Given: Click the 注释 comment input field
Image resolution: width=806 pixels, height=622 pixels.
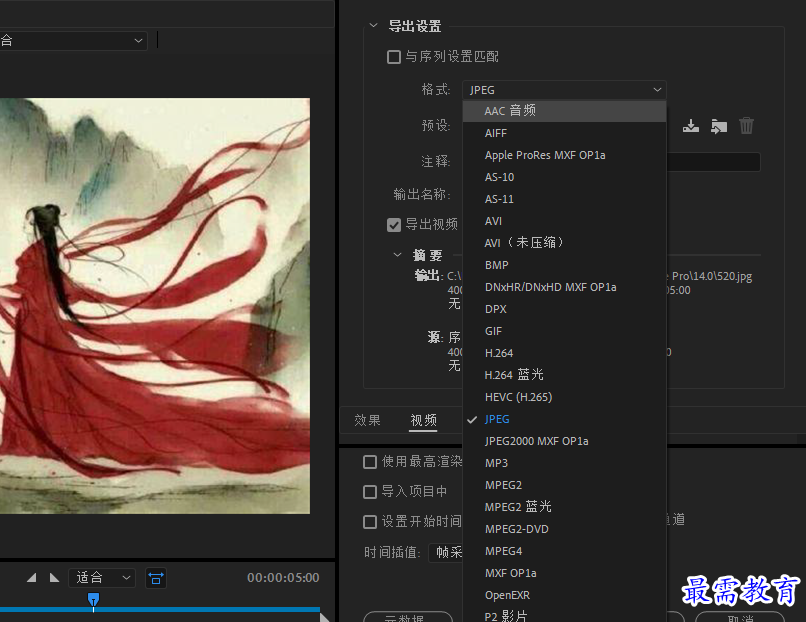Looking at the screenshot, I should pos(713,162).
